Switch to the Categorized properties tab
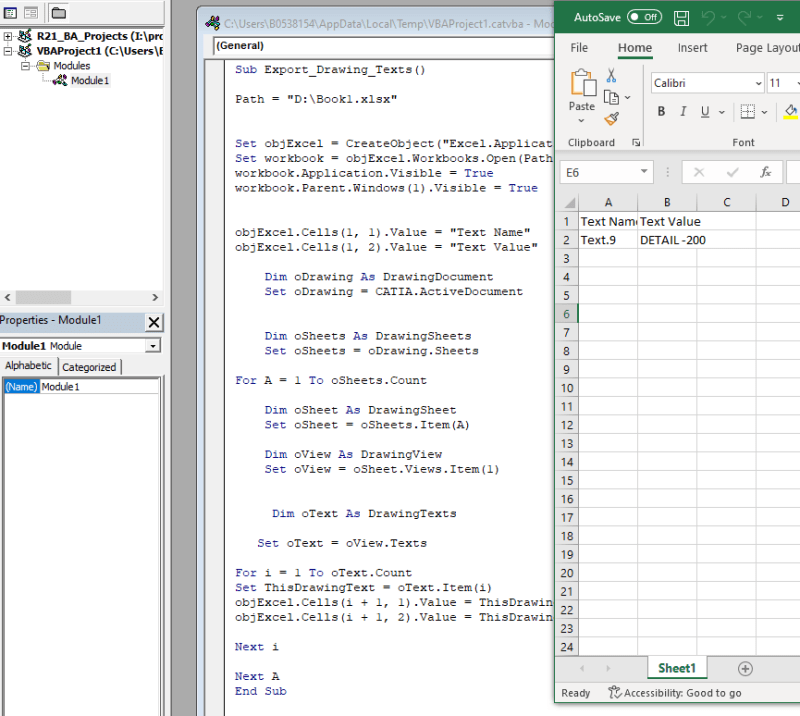The image size is (800, 716). [x=89, y=367]
